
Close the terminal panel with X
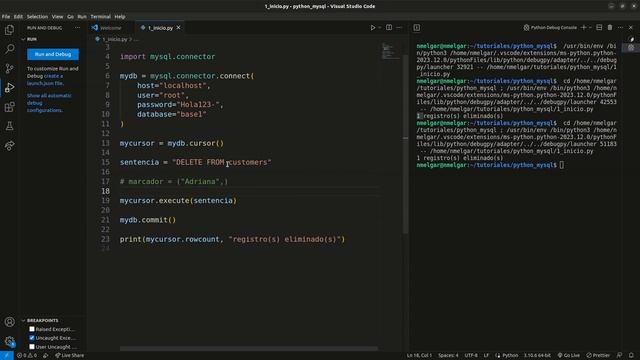[x=631, y=27]
